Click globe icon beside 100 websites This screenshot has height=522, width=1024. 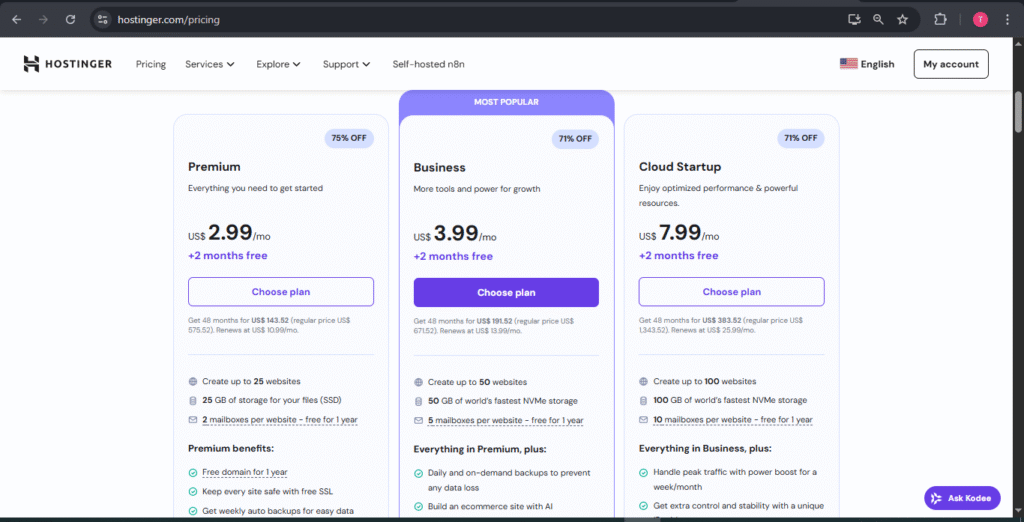[643, 382]
